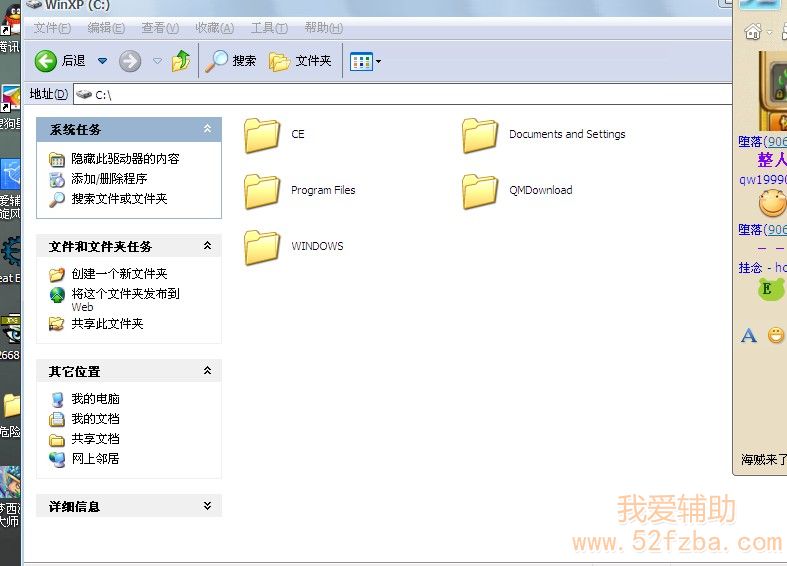
Task: Select the CE folder icon
Action: [x=261, y=135]
